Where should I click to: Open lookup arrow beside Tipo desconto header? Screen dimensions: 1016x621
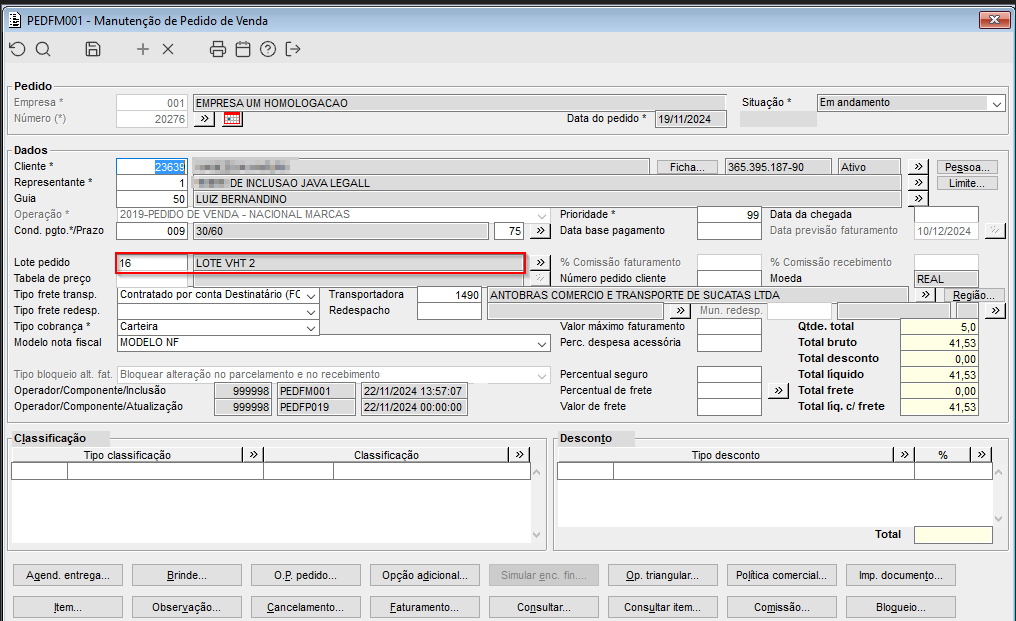pos(904,454)
